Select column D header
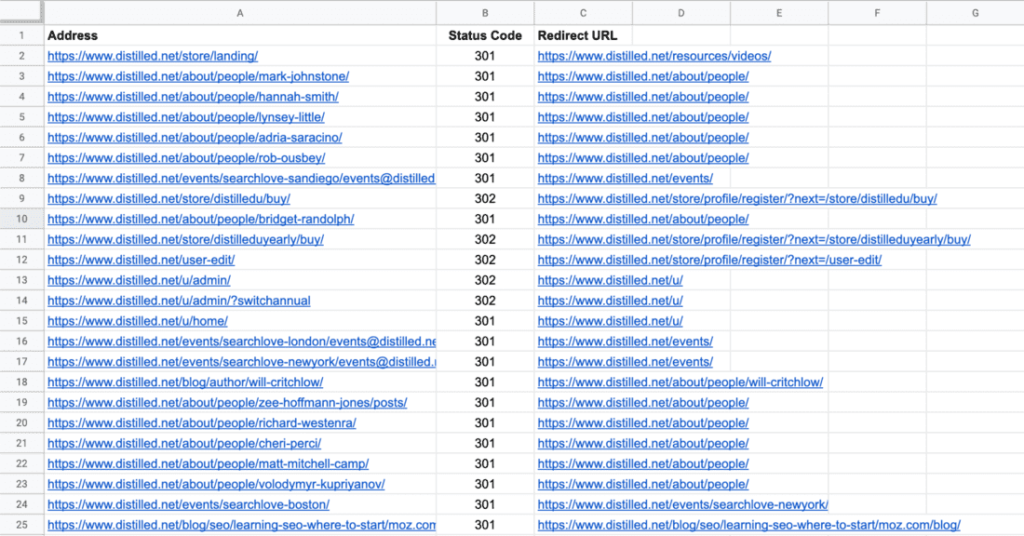Screen dimensions: 1024x536 tap(680, 12)
